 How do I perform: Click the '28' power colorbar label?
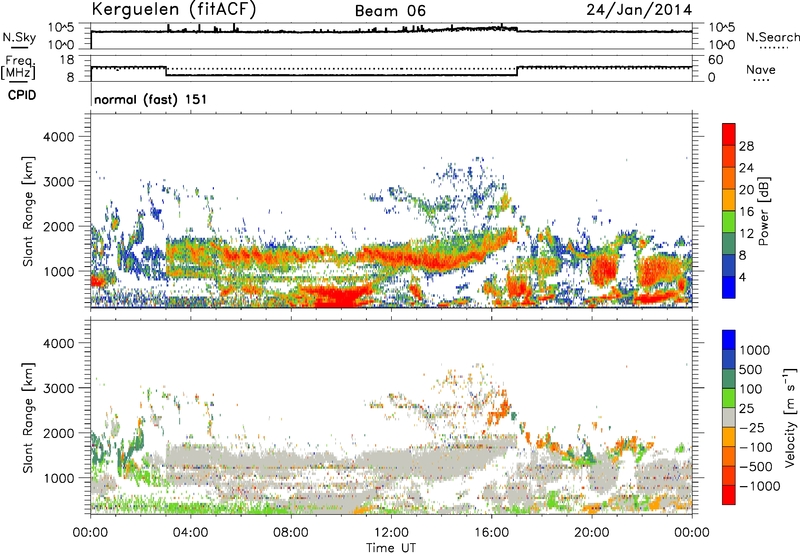pyautogui.click(x=746, y=146)
